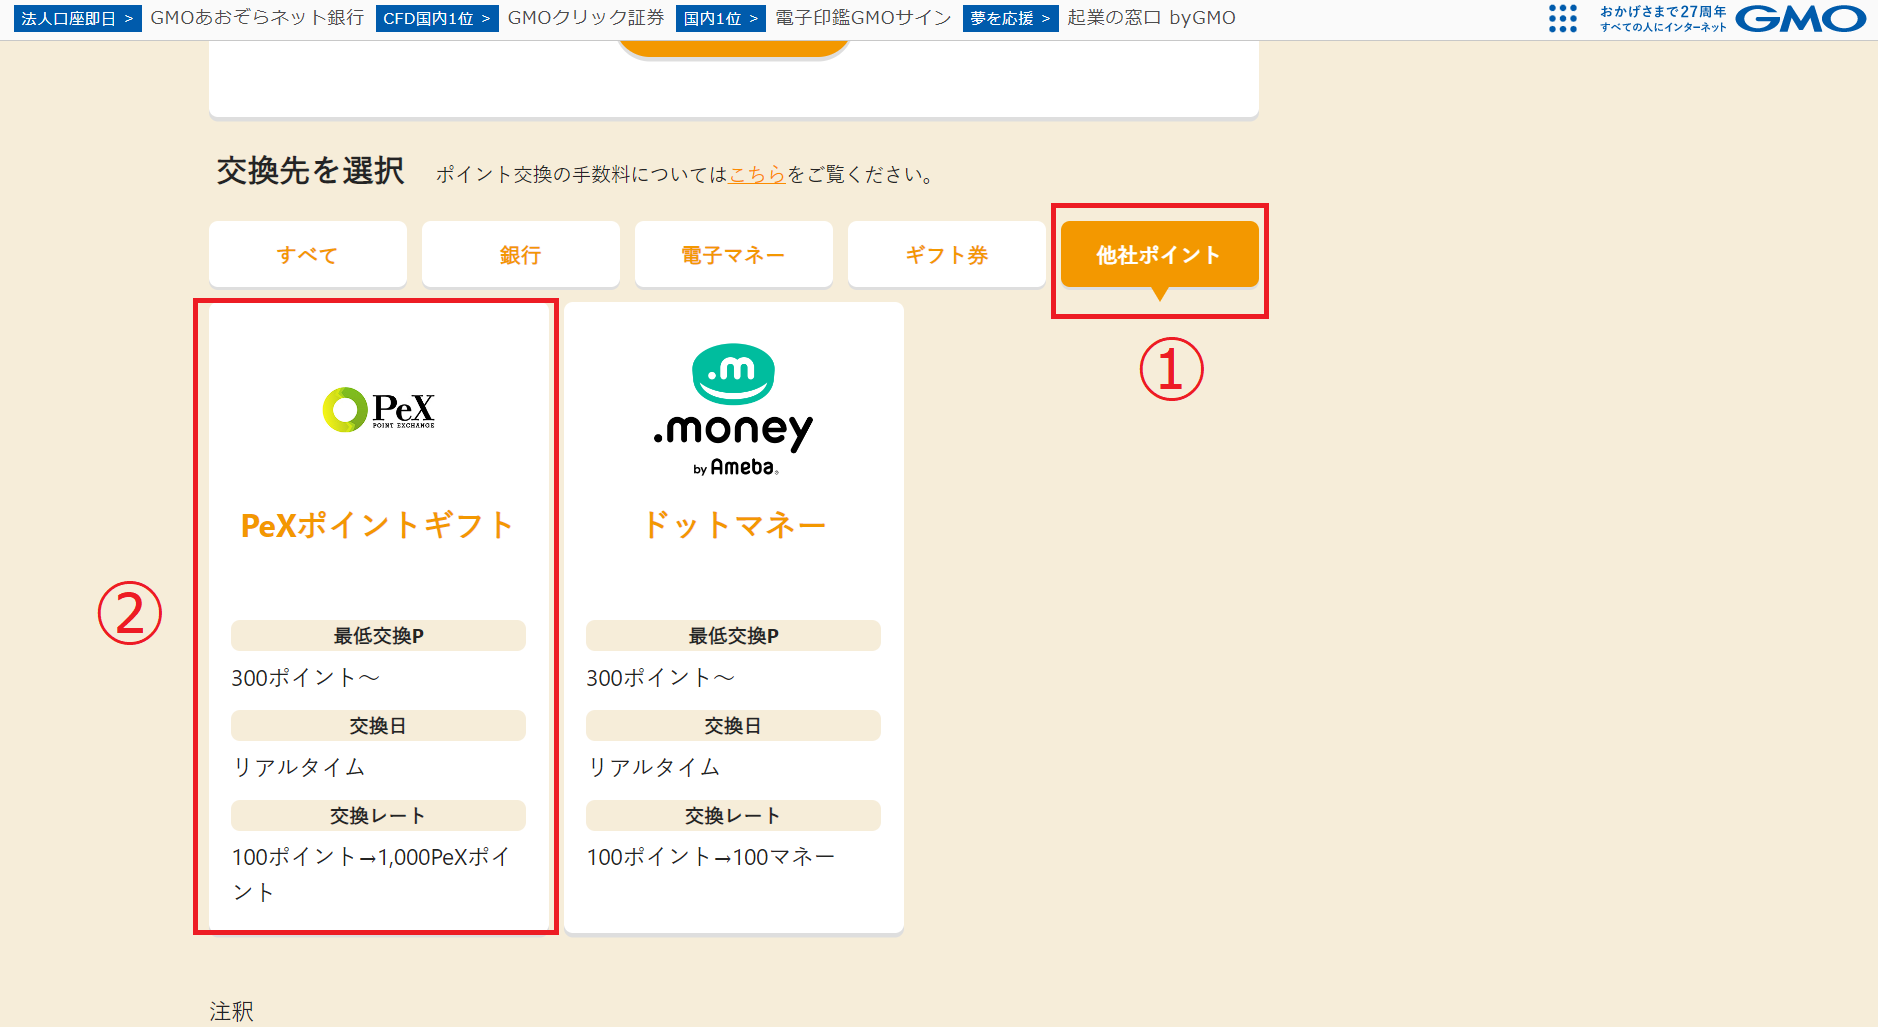
Task: Click the 国内1位 badge button
Action: coord(720,17)
